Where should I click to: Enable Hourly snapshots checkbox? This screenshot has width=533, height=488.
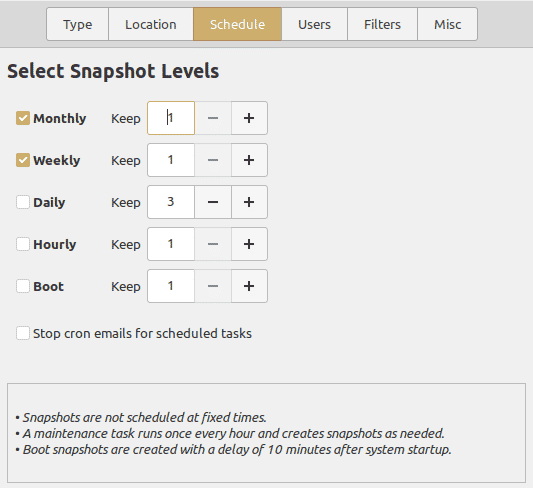click(x=23, y=244)
